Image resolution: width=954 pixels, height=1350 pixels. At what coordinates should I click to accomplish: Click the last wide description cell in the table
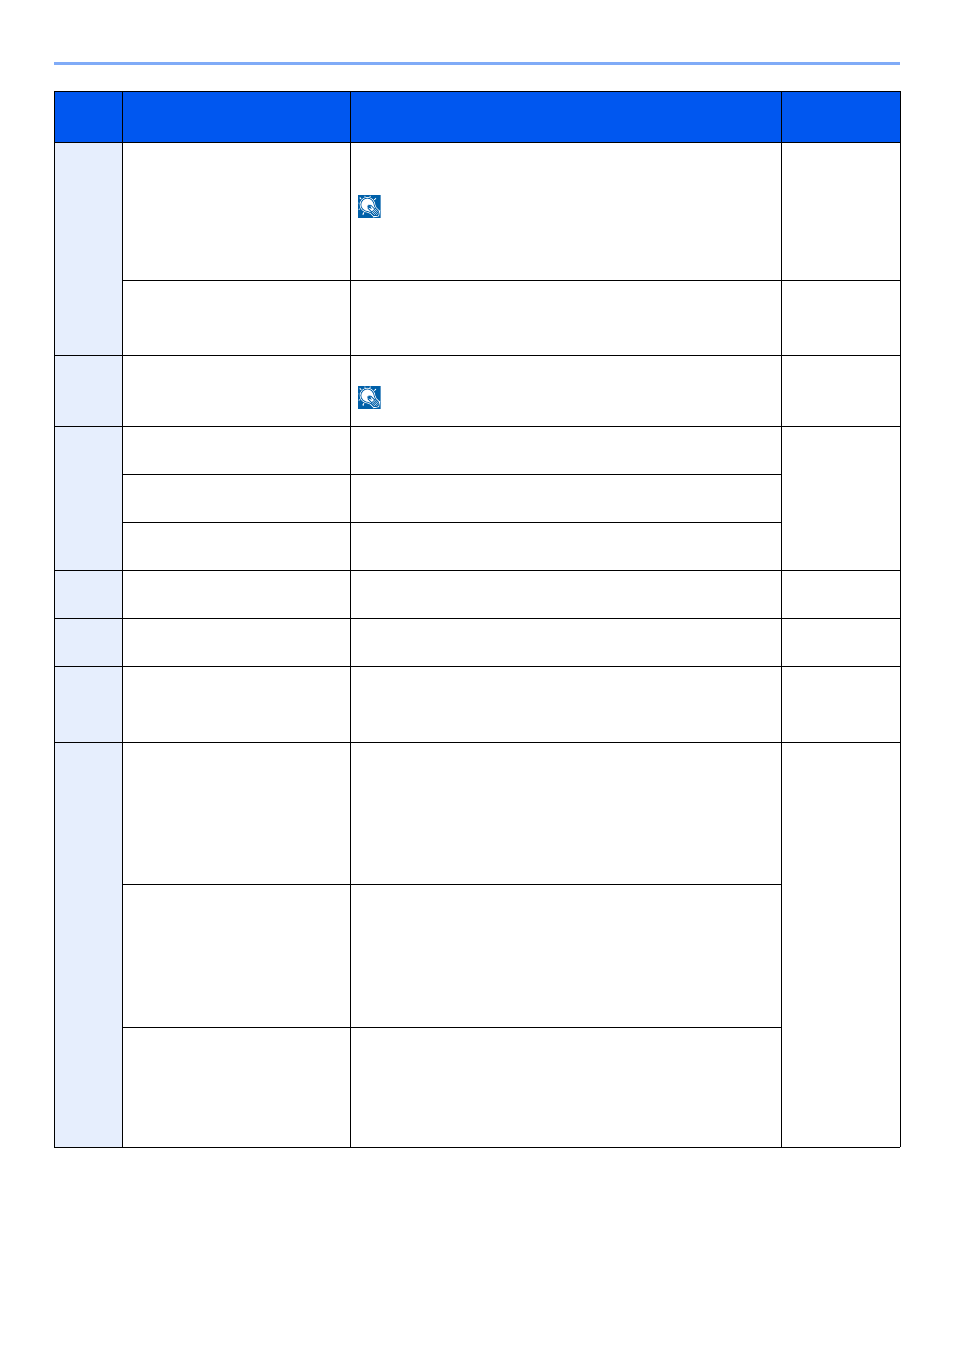click(566, 1087)
